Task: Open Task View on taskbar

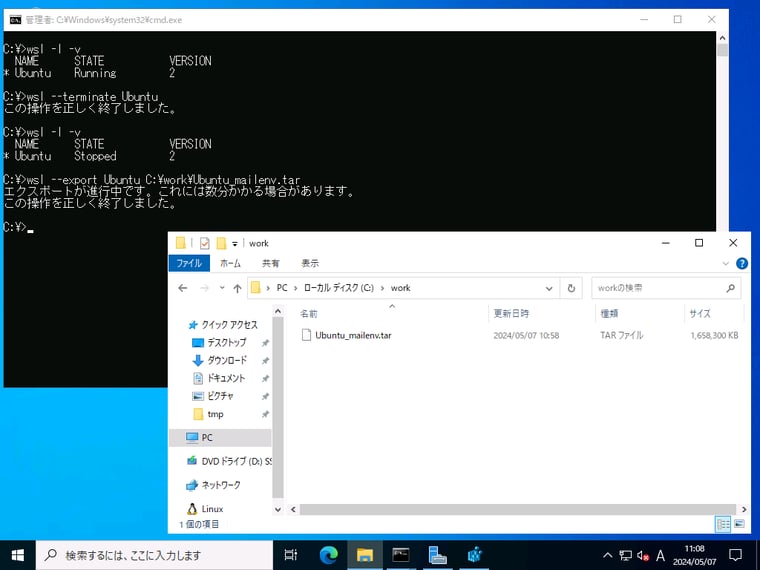Action: pos(291,555)
